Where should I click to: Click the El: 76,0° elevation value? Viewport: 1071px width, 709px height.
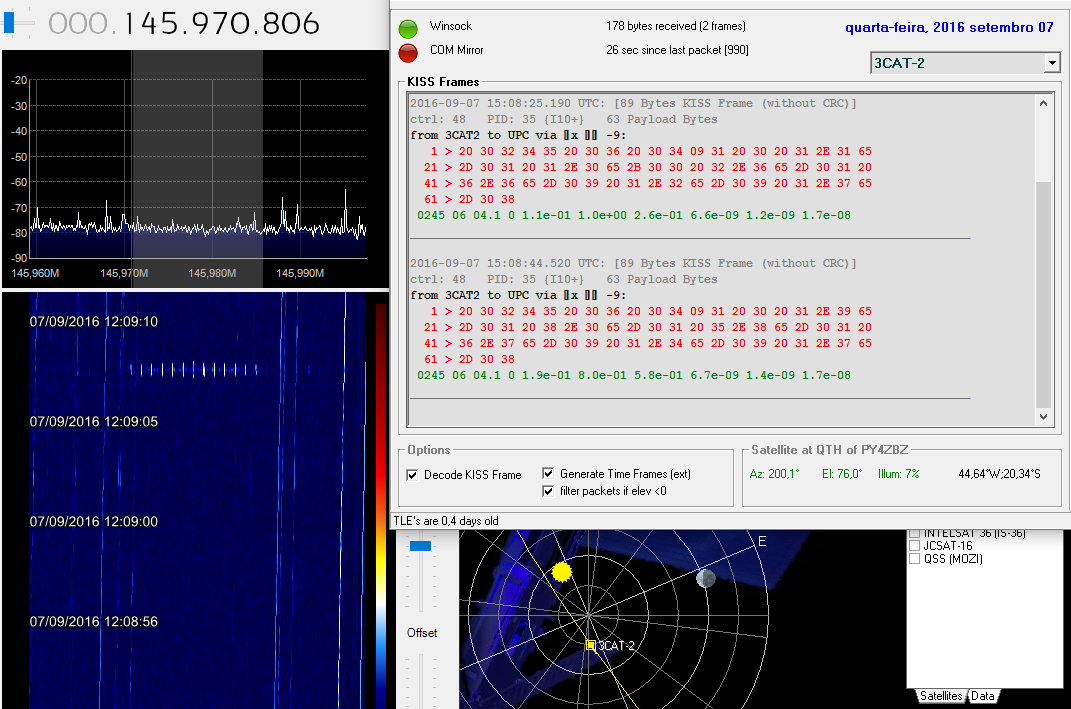coord(842,473)
